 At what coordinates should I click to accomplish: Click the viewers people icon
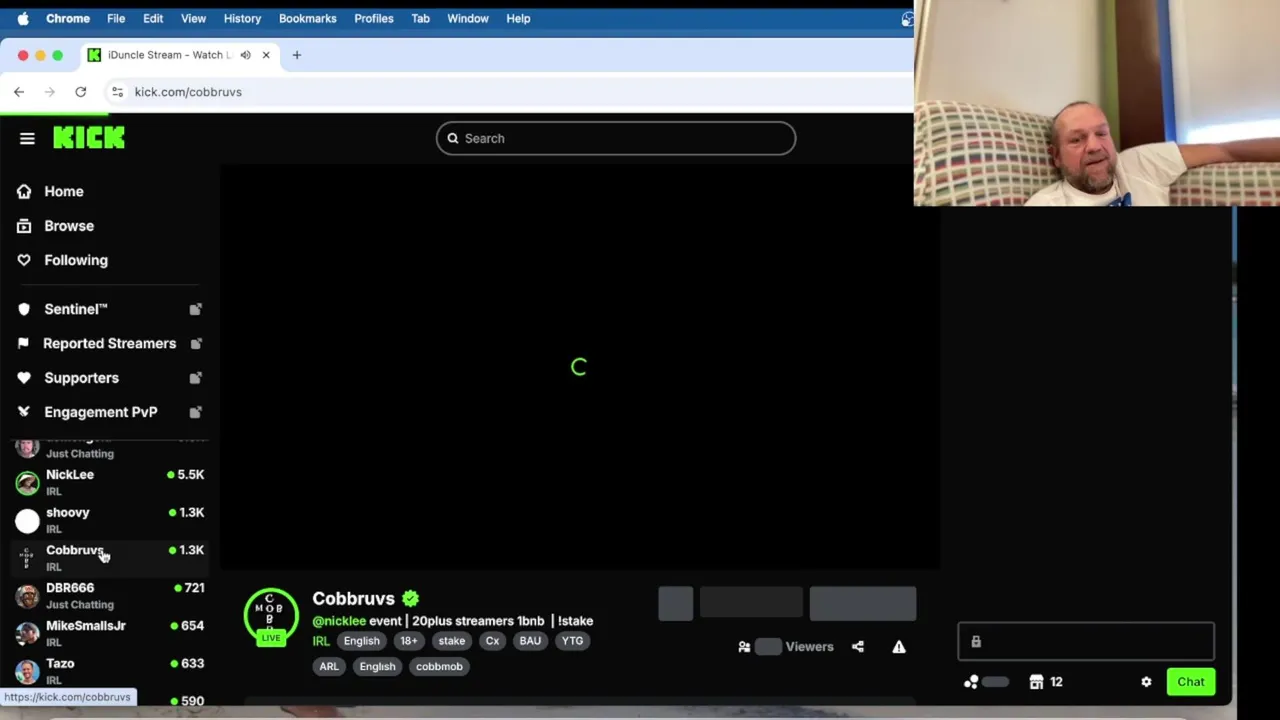(x=744, y=647)
